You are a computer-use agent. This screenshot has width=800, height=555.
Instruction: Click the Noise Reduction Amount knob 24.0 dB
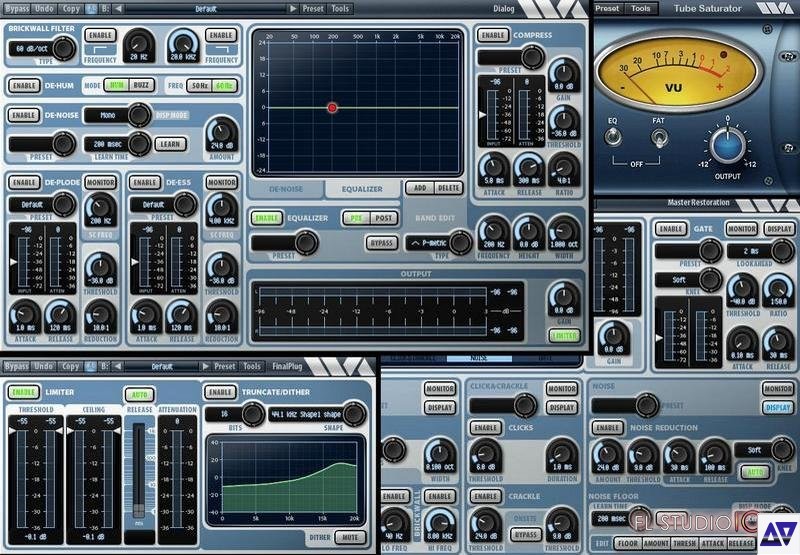[608, 455]
